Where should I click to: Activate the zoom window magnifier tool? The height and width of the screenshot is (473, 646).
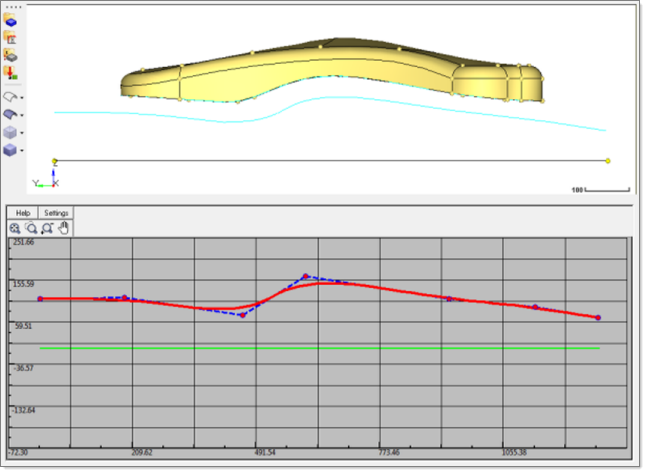tap(47, 228)
